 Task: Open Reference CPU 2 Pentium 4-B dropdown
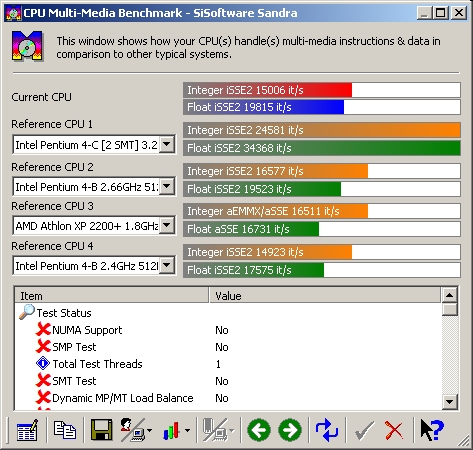(167, 186)
